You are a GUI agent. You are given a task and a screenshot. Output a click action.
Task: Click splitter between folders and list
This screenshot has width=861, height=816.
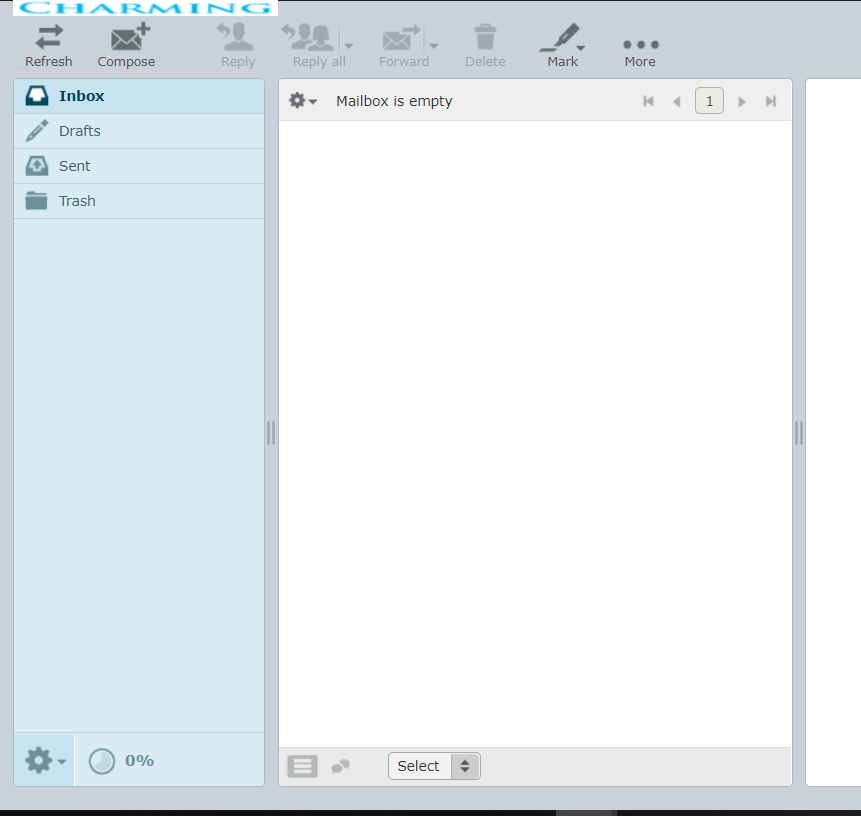point(271,433)
